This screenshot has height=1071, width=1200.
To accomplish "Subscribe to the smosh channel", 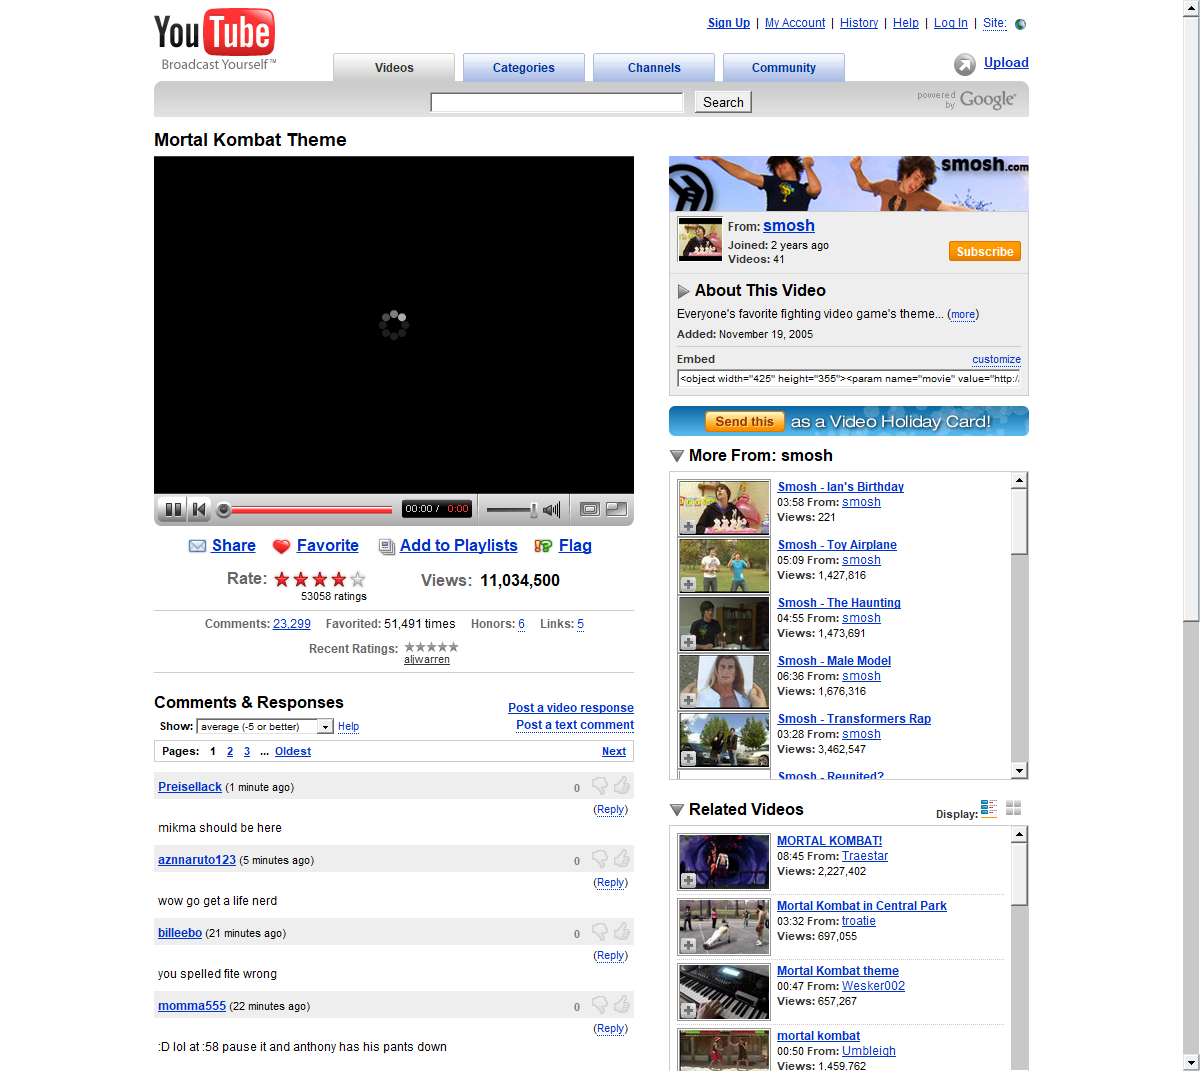I will [984, 252].
